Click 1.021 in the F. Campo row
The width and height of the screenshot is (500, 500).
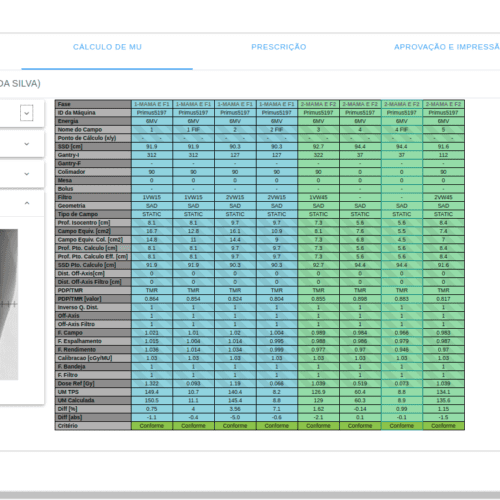click(152, 333)
